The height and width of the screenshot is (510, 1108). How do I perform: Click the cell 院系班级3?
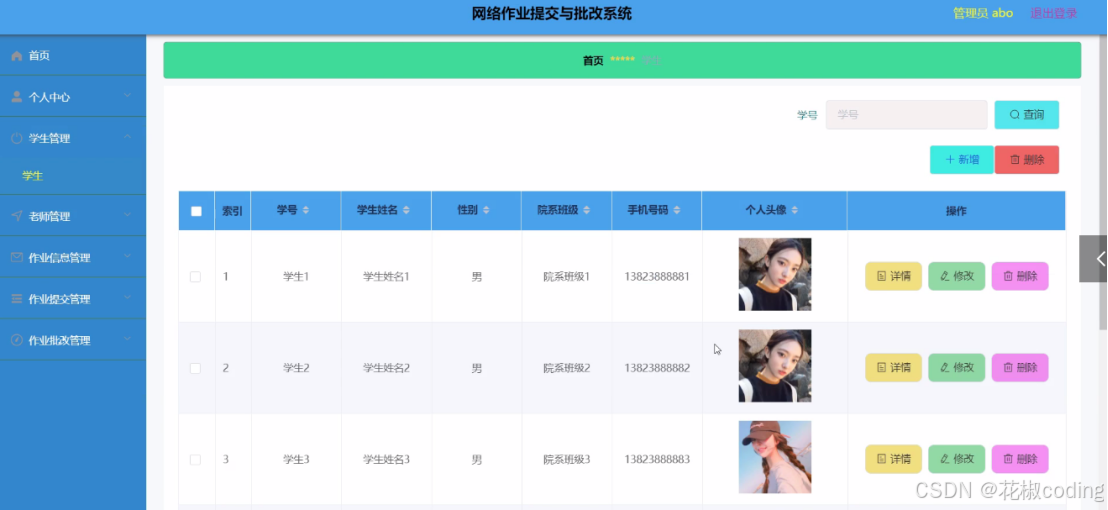[567, 459]
